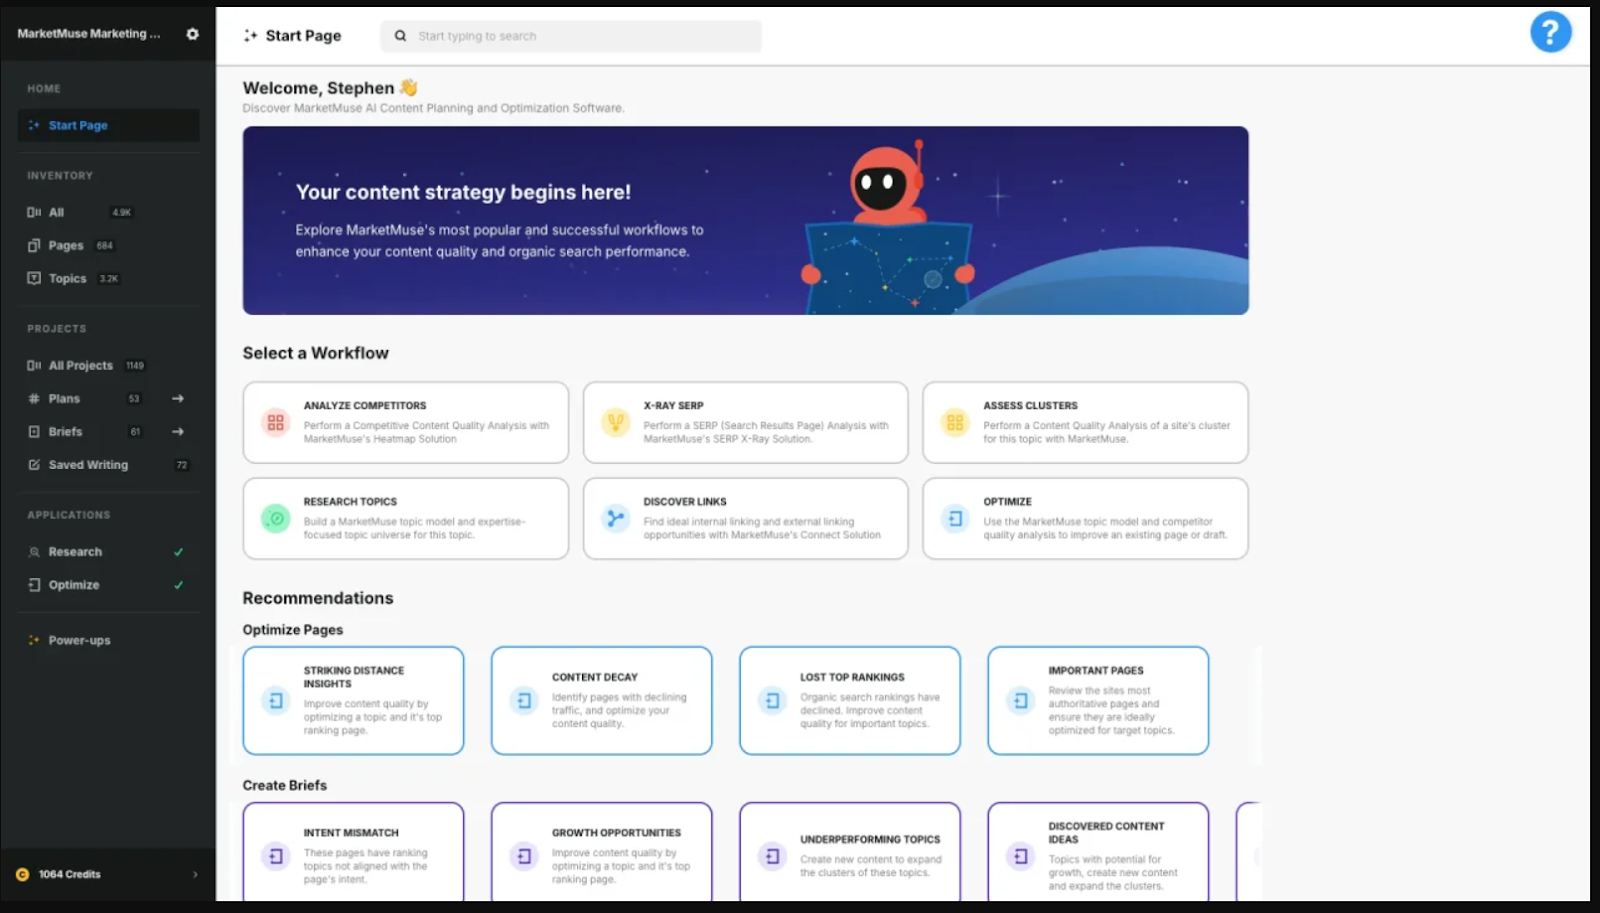
Task: Click the Optimize workflow document icon
Action: 955,518
